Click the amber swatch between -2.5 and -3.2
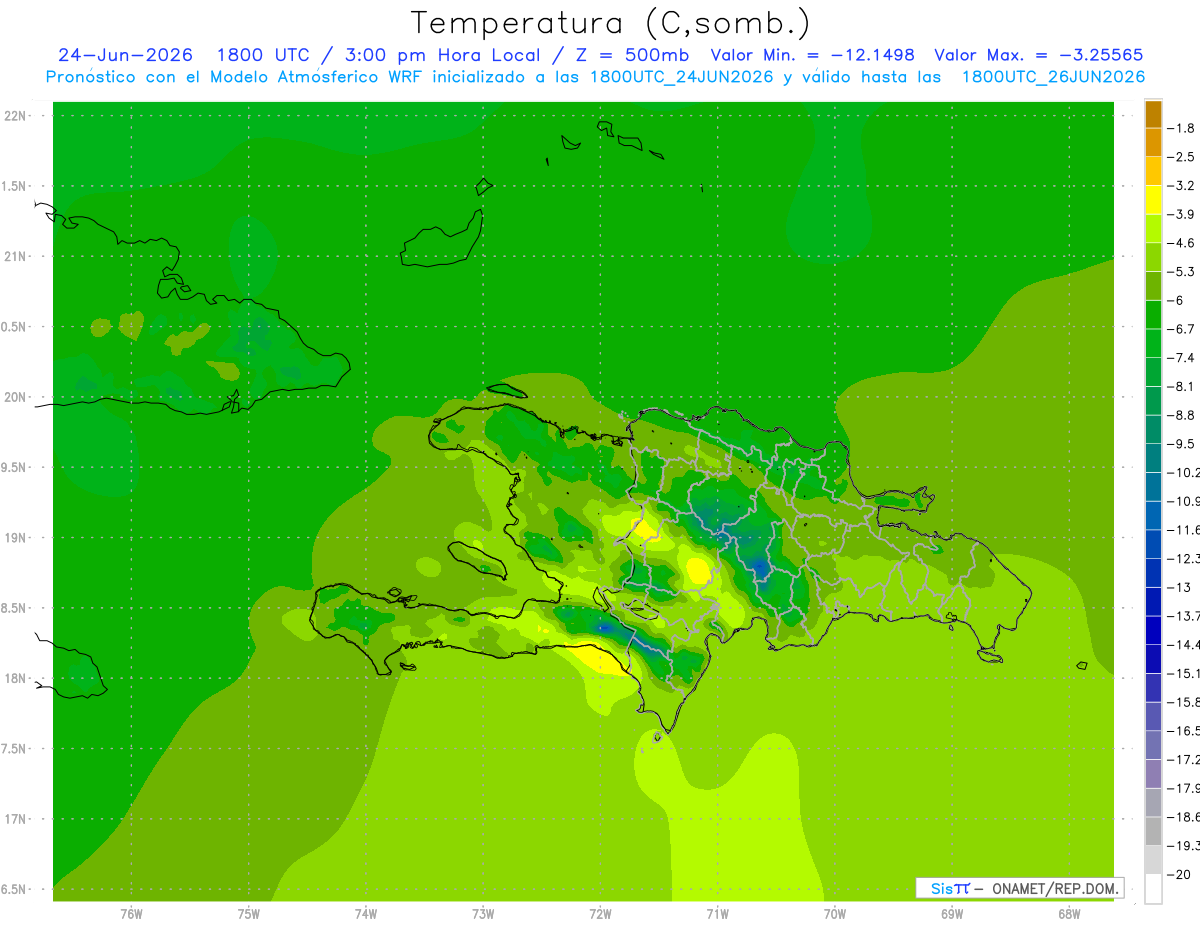The width and height of the screenshot is (1200, 927). 1153,171
